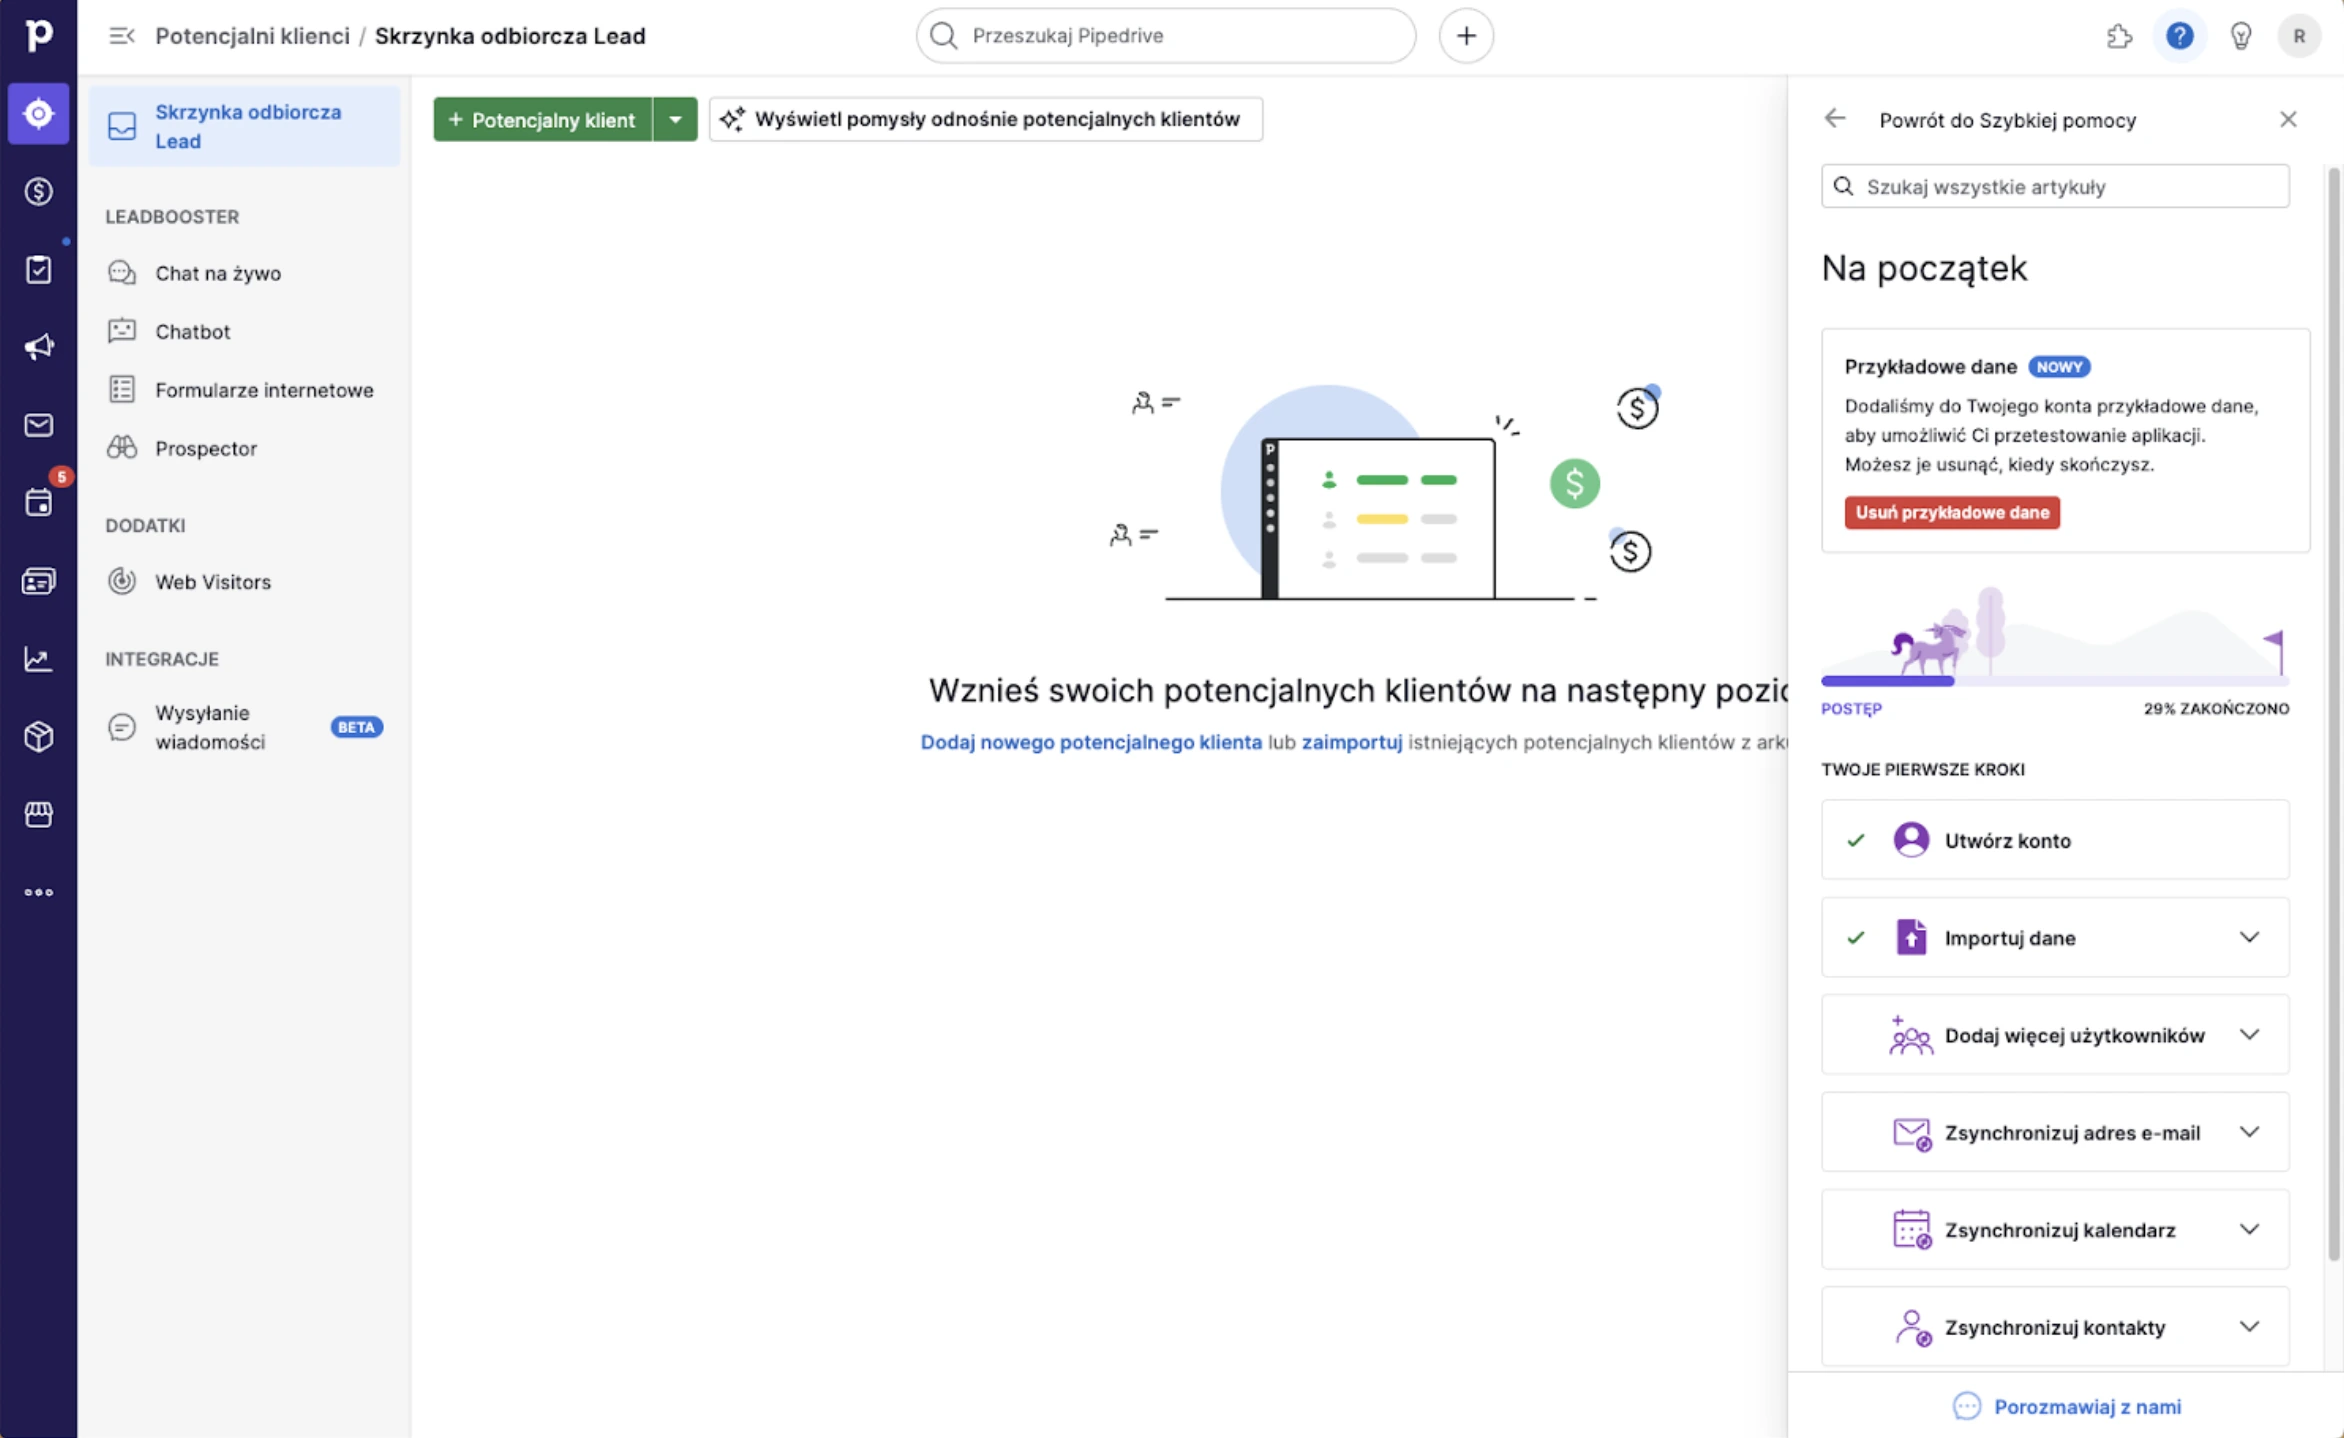
Task: Click the help question mark icon
Action: click(x=2179, y=36)
